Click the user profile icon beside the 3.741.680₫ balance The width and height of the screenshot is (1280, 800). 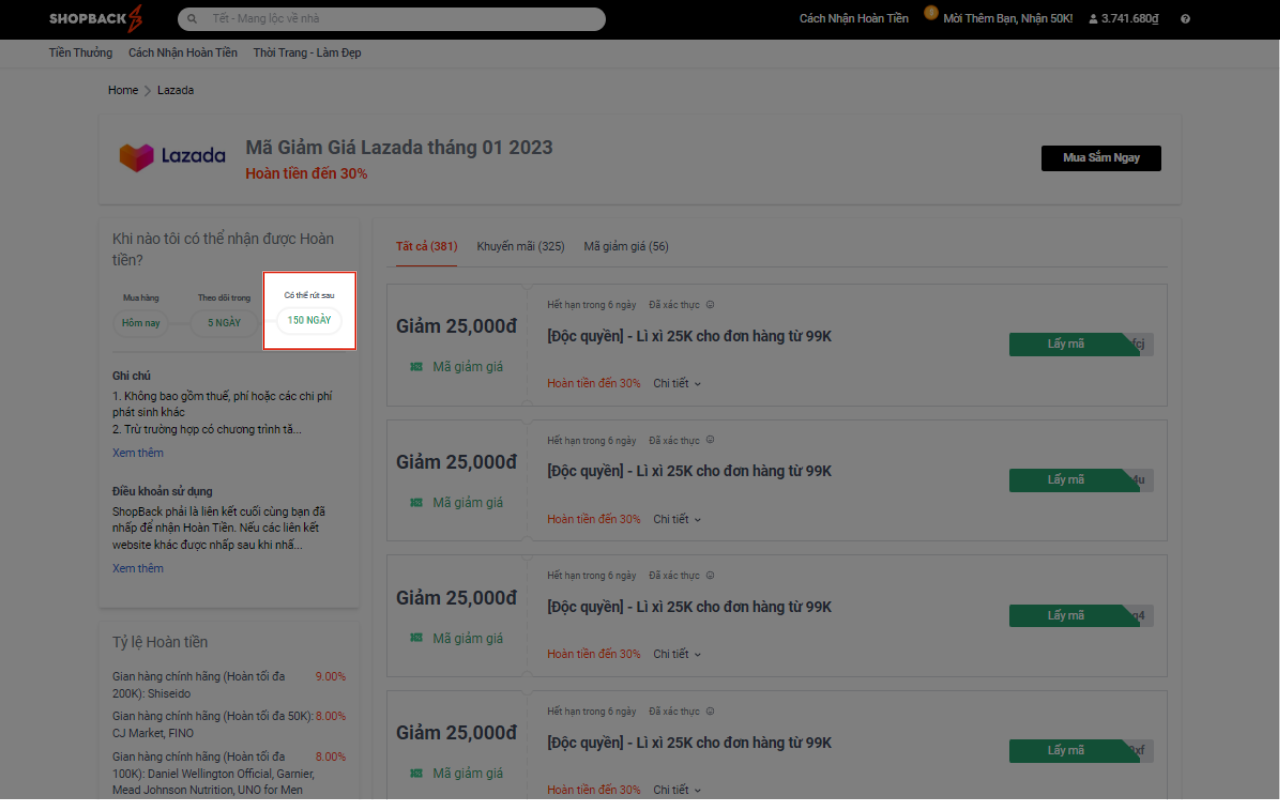1093,19
